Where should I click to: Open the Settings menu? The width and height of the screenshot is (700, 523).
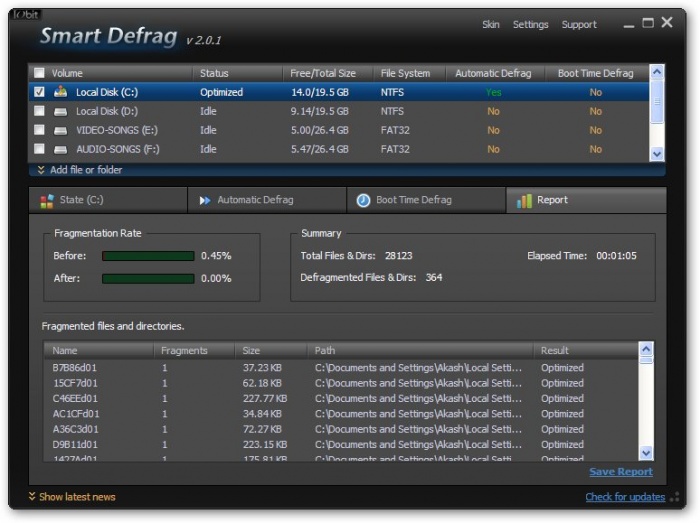(x=530, y=25)
